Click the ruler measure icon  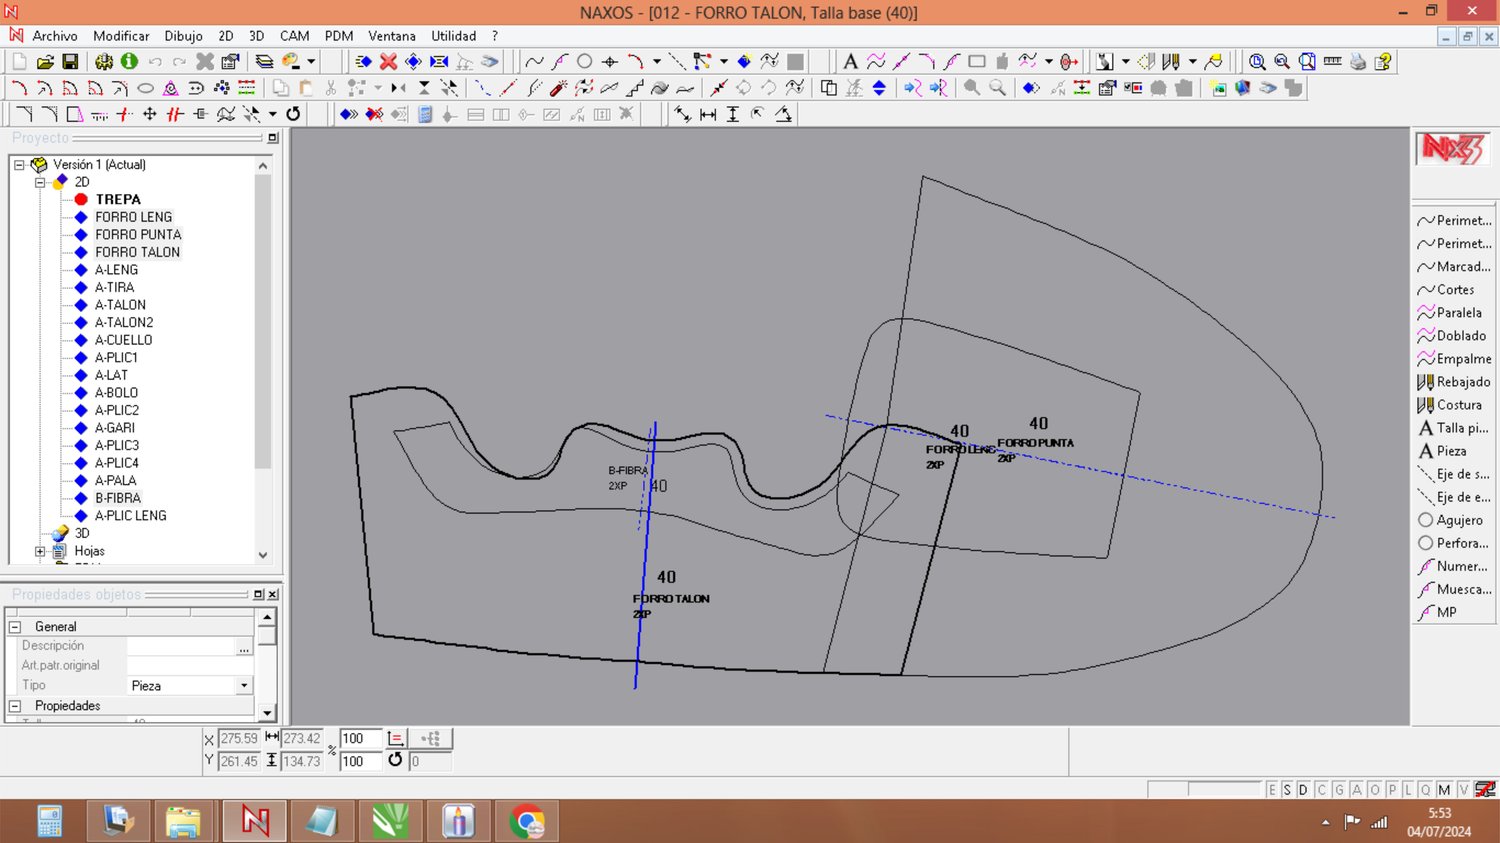(x=1332, y=62)
